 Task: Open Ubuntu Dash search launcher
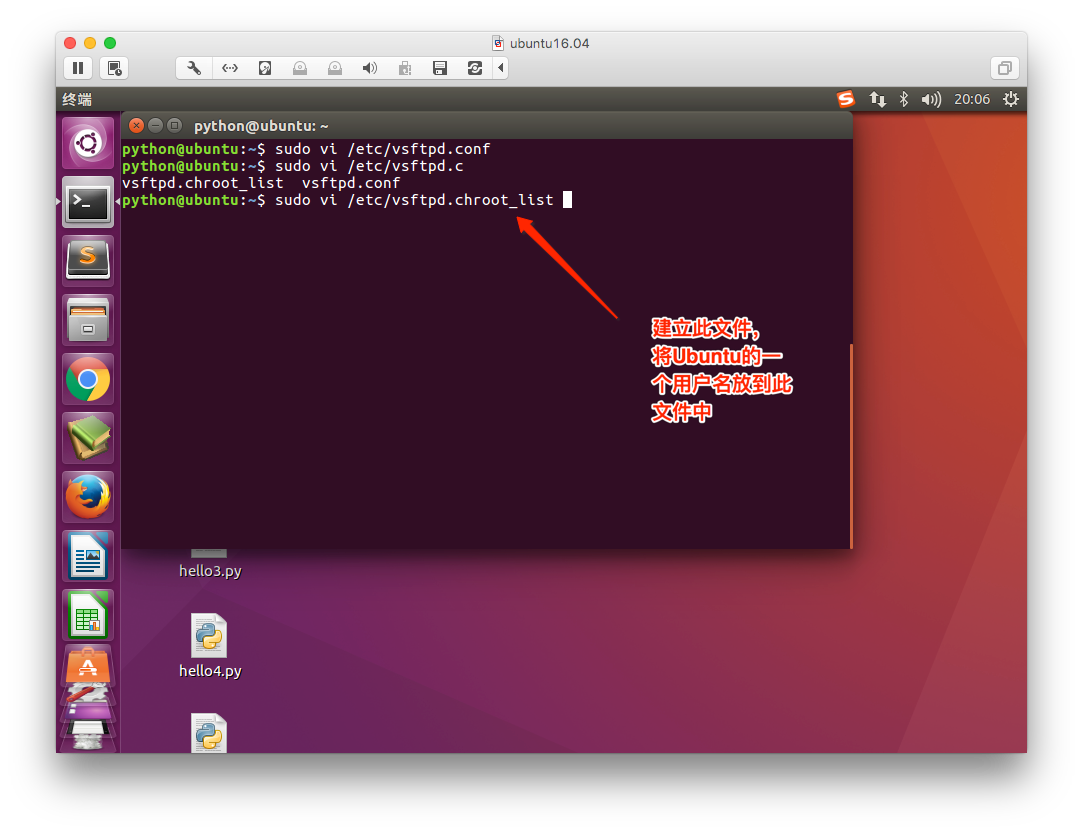click(x=88, y=143)
